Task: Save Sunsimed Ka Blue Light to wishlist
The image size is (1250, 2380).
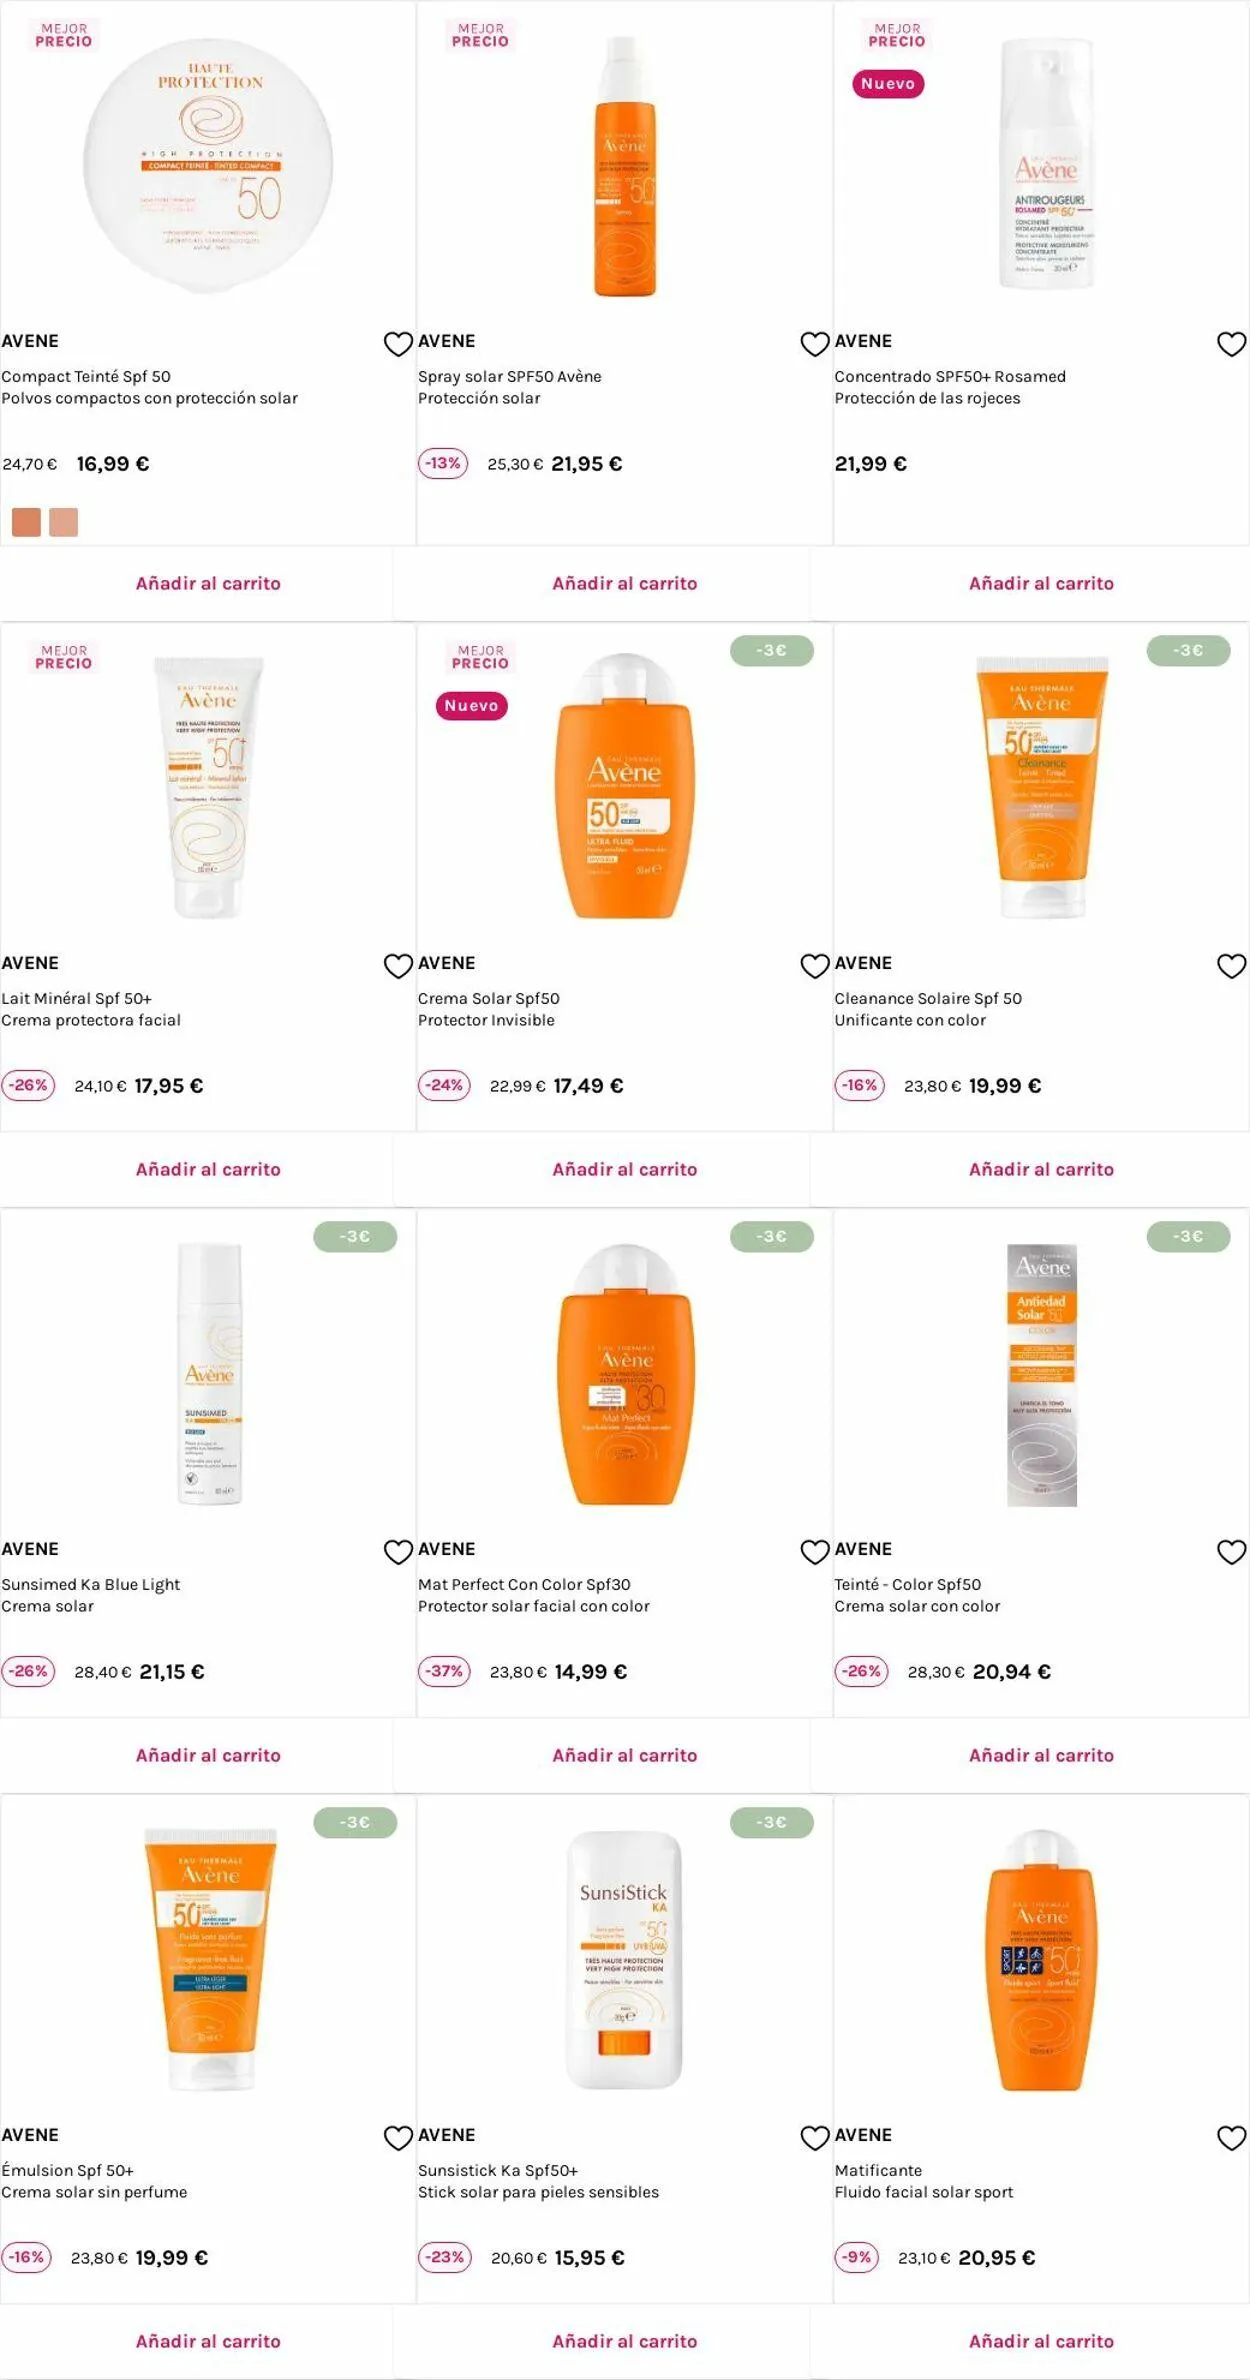Action: [398, 1552]
